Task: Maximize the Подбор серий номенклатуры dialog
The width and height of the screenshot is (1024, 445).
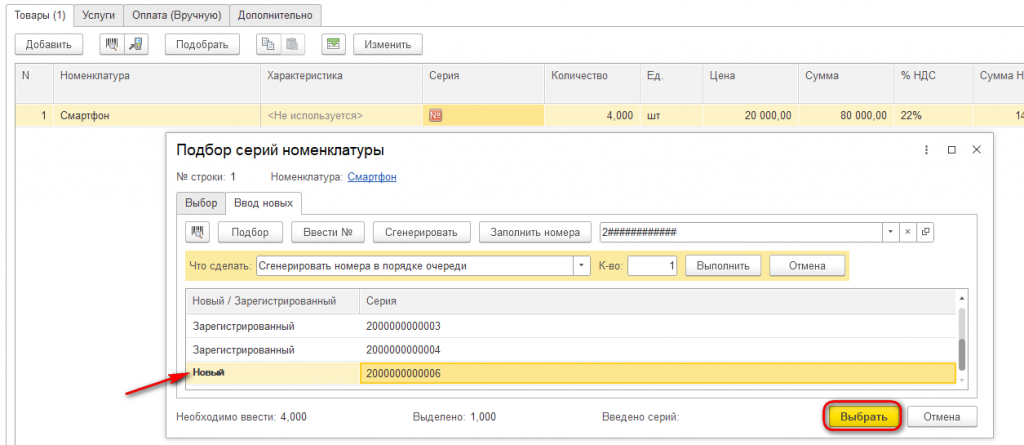Action: (x=952, y=150)
